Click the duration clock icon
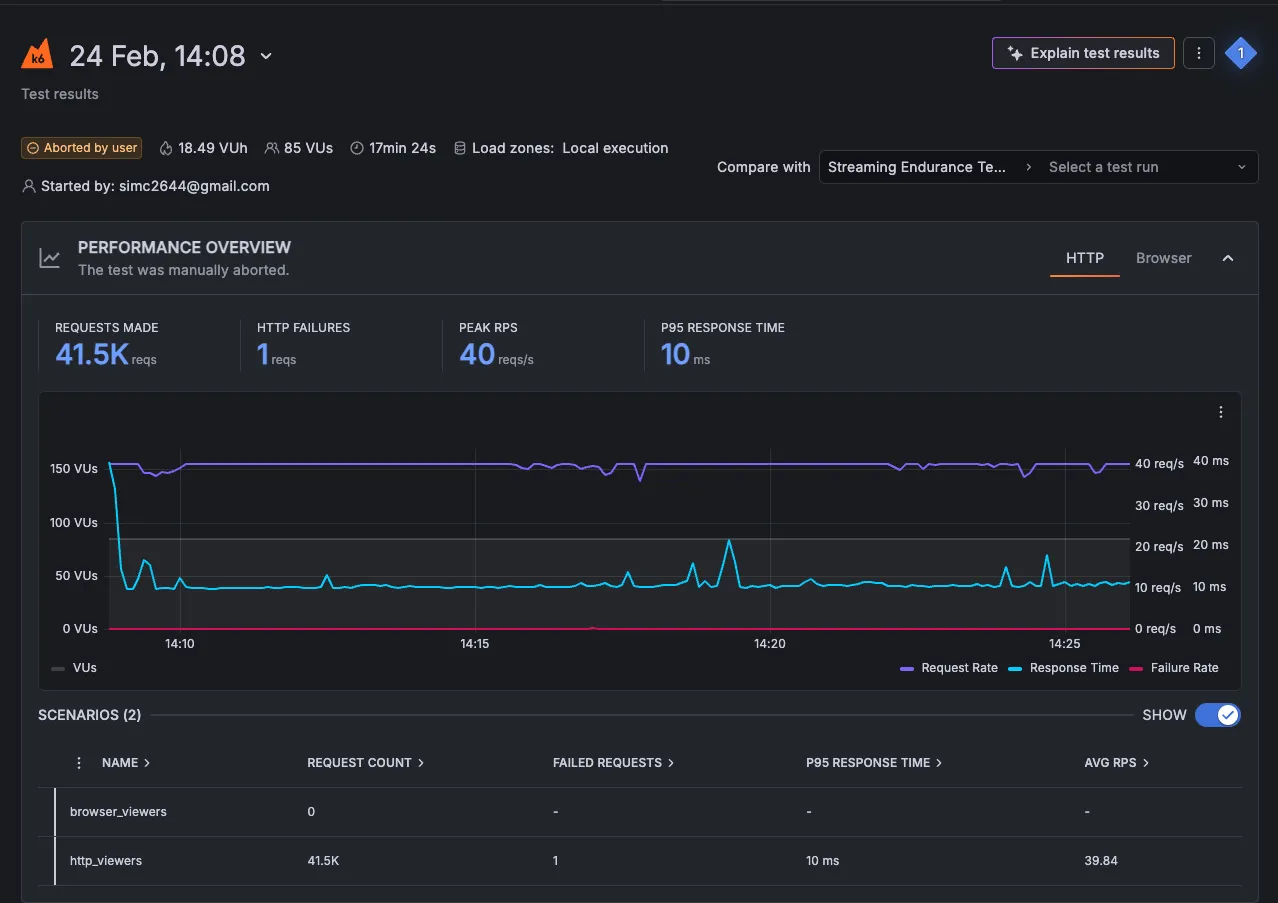This screenshot has height=903, width=1278. (x=357, y=148)
